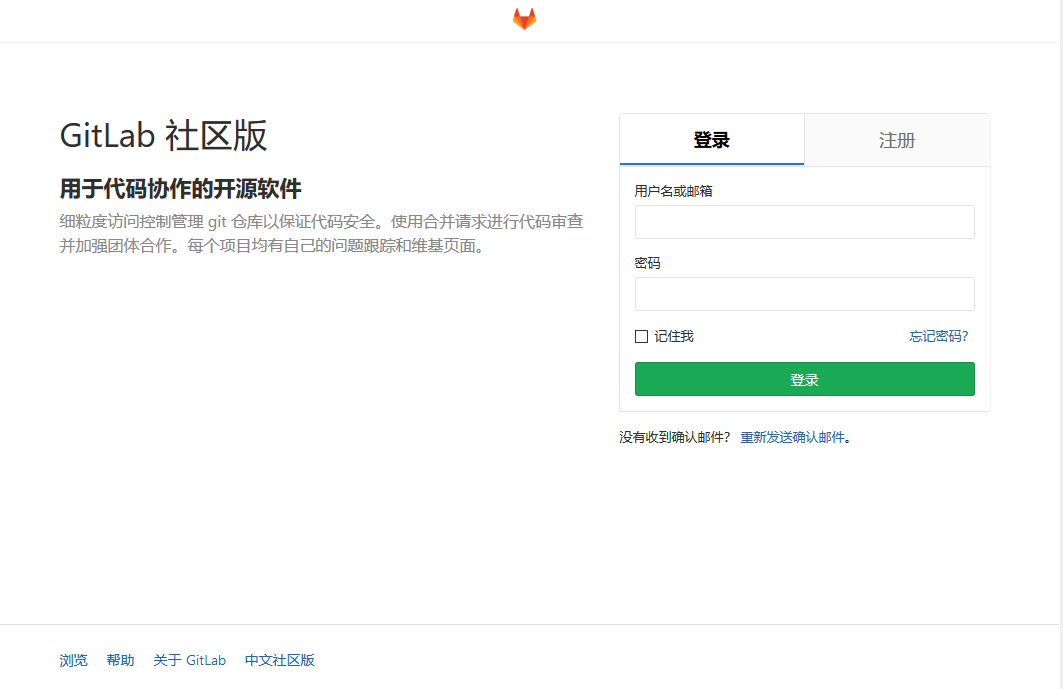Click the 用于代码协作的开源软件 subheading

(180, 189)
